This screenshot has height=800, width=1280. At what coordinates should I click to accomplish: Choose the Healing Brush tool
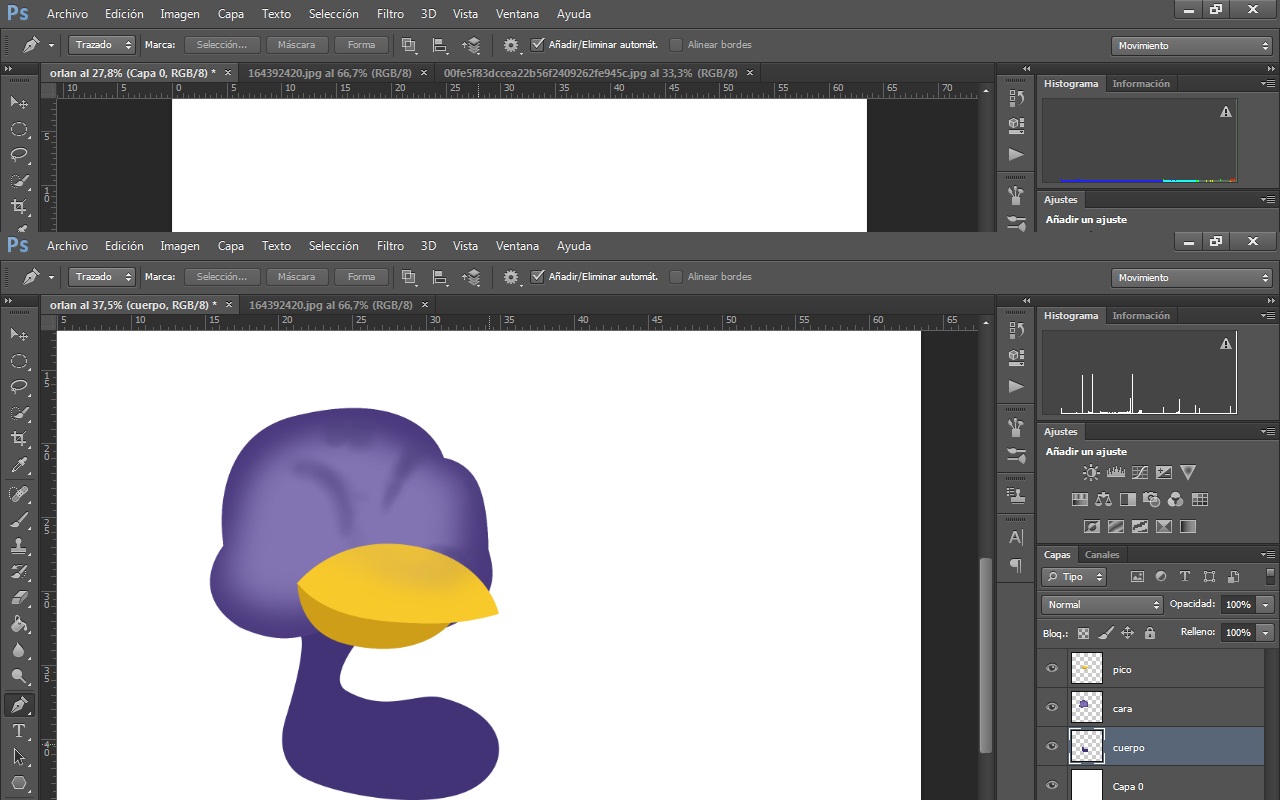click(18, 495)
